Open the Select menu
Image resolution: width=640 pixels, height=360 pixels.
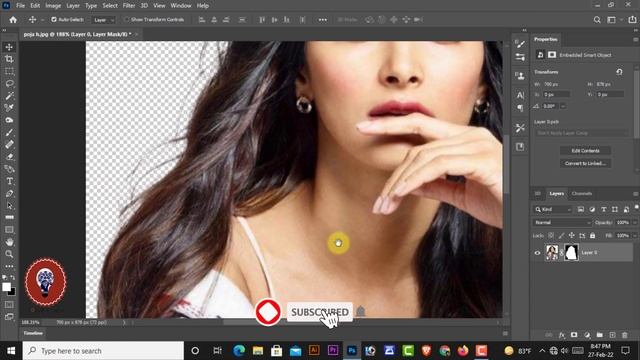110,6
